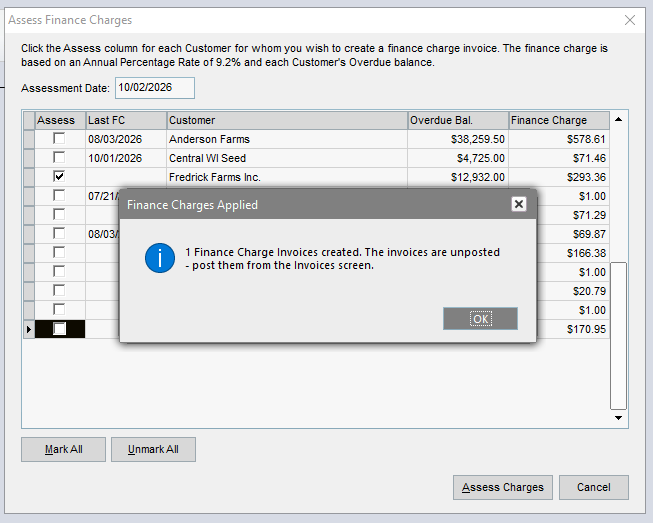Screen dimensions: 653x523
Task: Toggle Assess checkbox in the $69.87 row
Action: tap(59, 234)
